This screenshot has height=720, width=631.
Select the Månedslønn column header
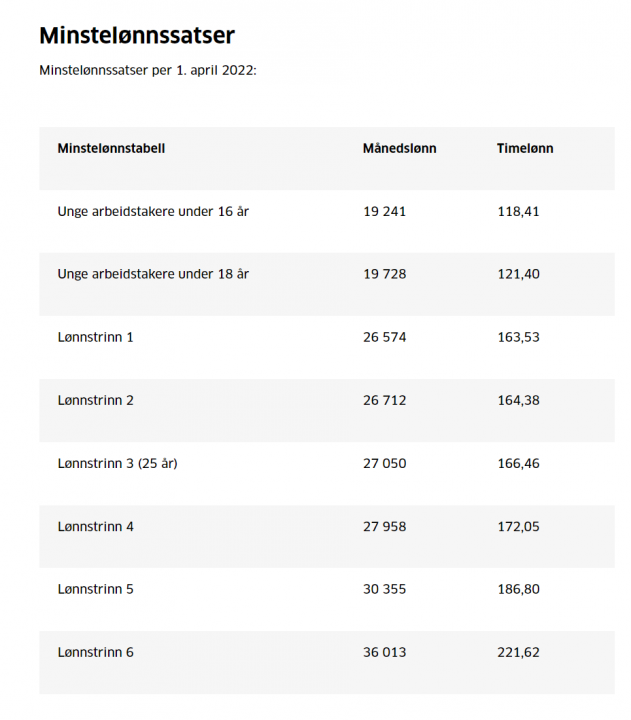point(399,148)
